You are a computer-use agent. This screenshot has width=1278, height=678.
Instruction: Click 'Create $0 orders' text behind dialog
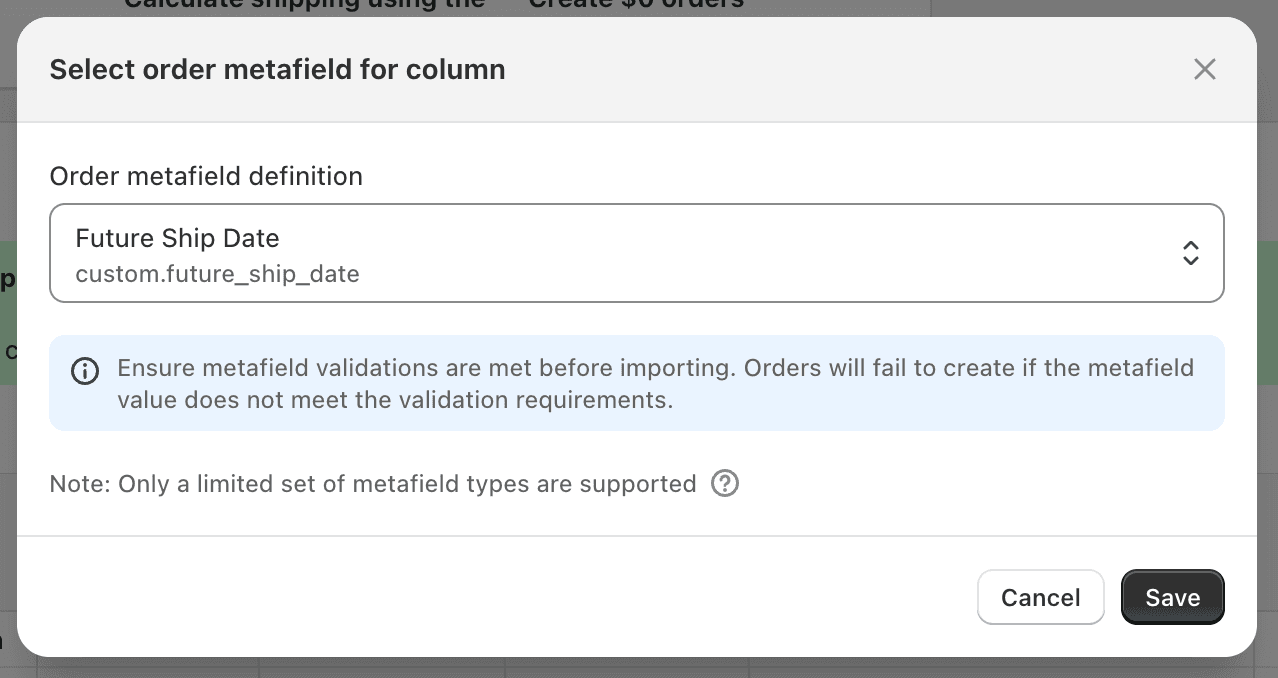[636, 5]
